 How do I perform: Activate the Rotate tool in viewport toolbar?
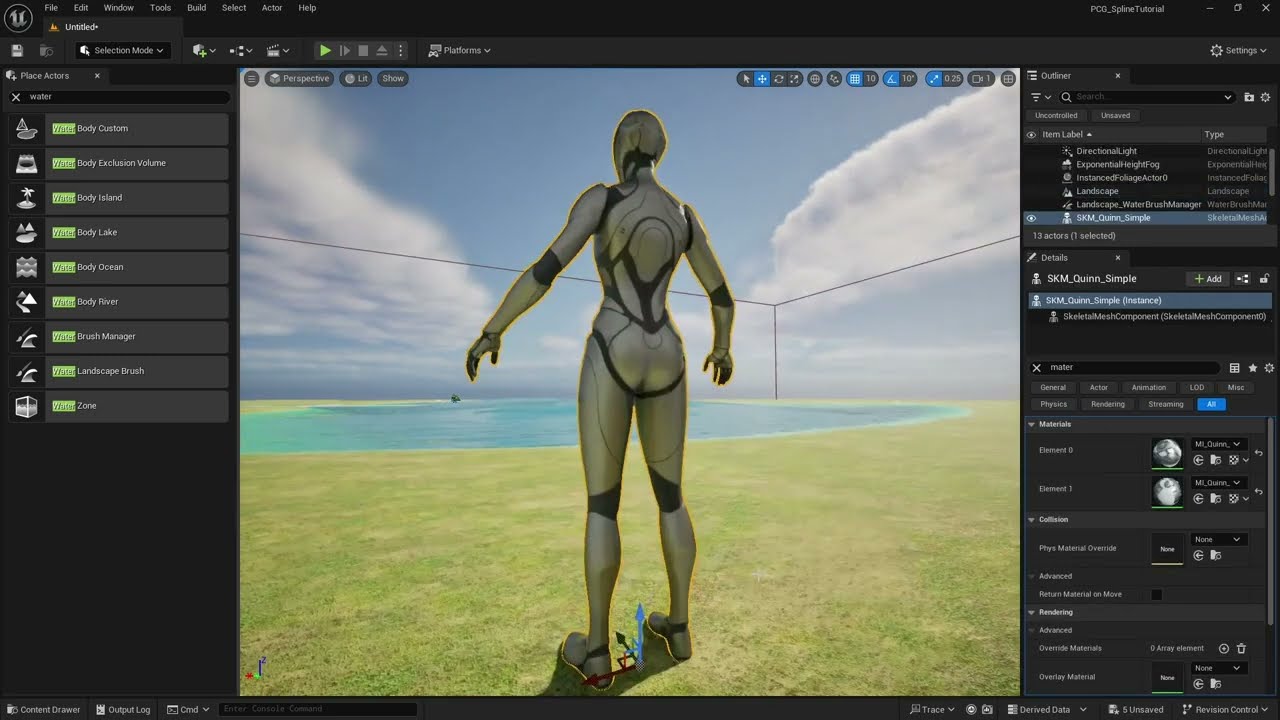[778, 78]
